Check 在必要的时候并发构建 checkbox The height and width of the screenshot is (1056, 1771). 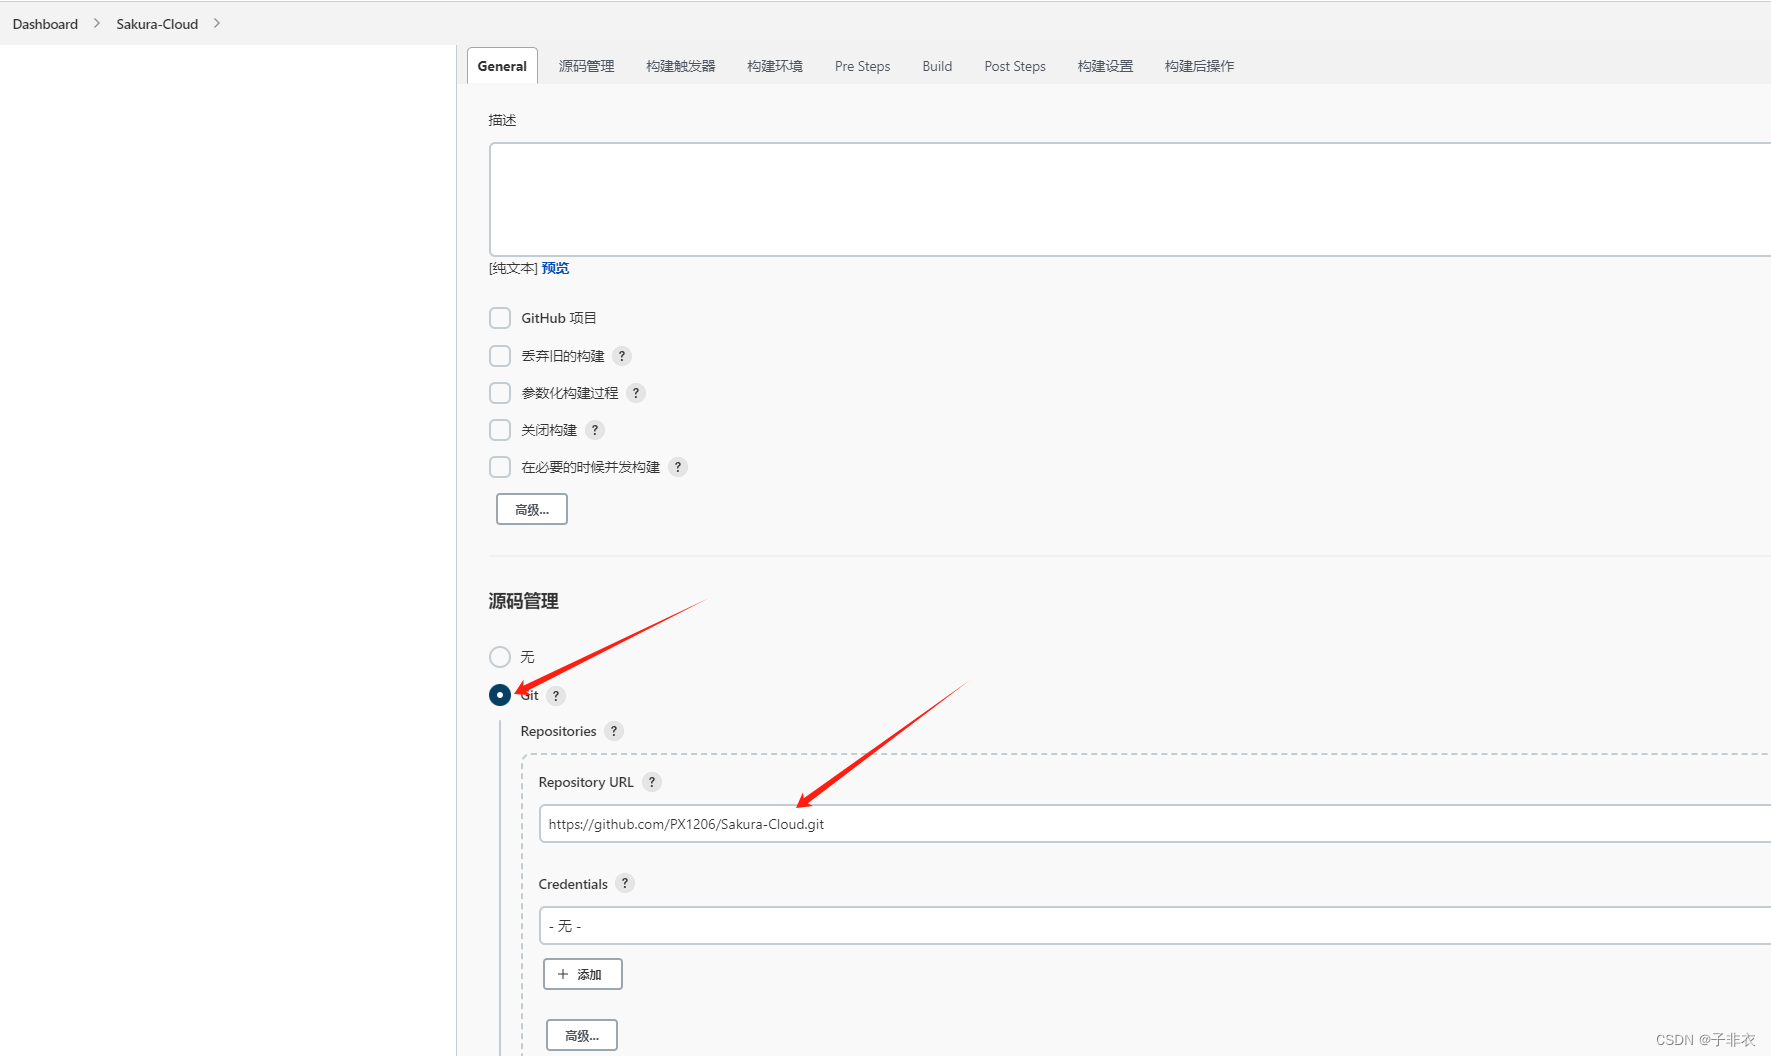pyautogui.click(x=500, y=467)
